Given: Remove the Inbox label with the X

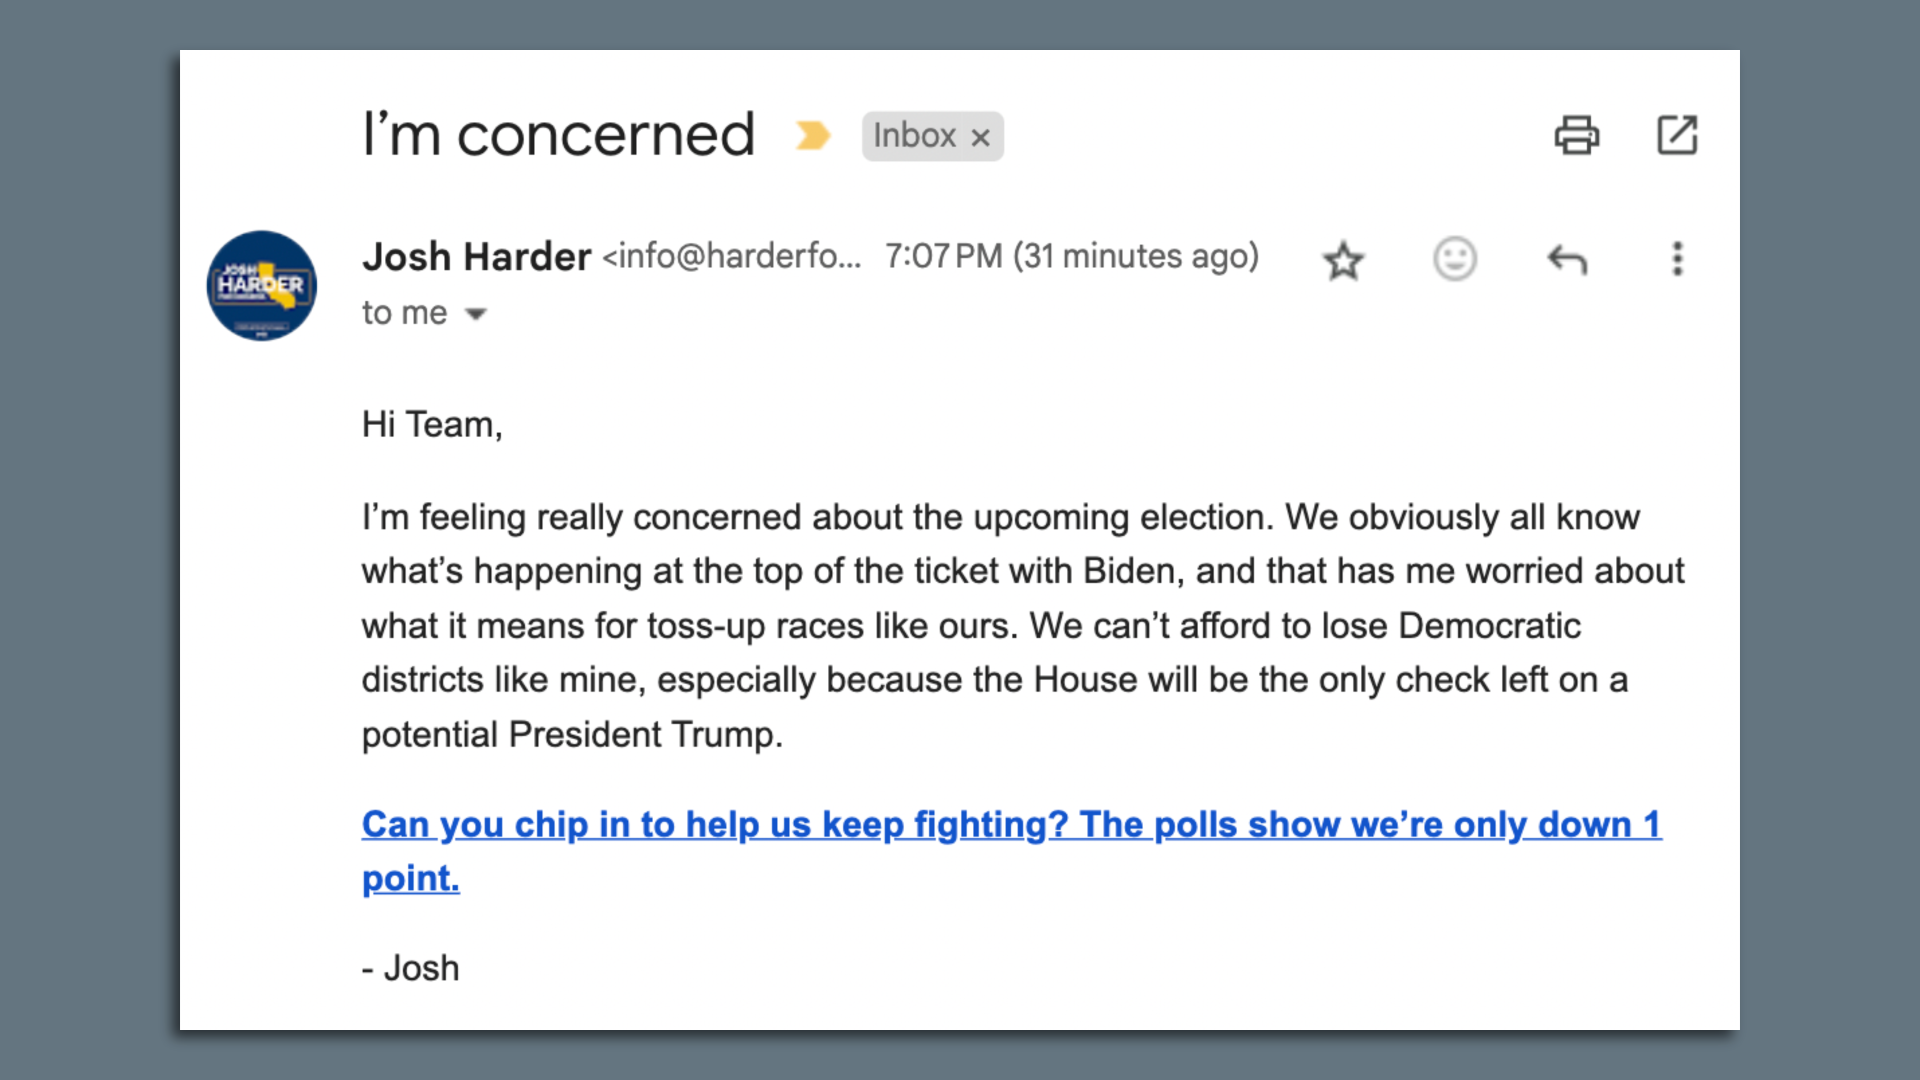Looking at the screenshot, I should click(x=982, y=136).
